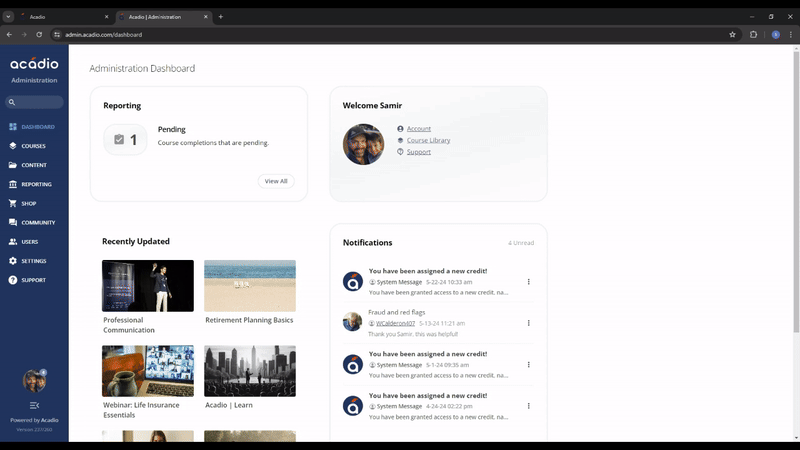Switch to the first Acadio browser tab
The width and height of the screenshot is (800, 450).
tap(64, 17)
